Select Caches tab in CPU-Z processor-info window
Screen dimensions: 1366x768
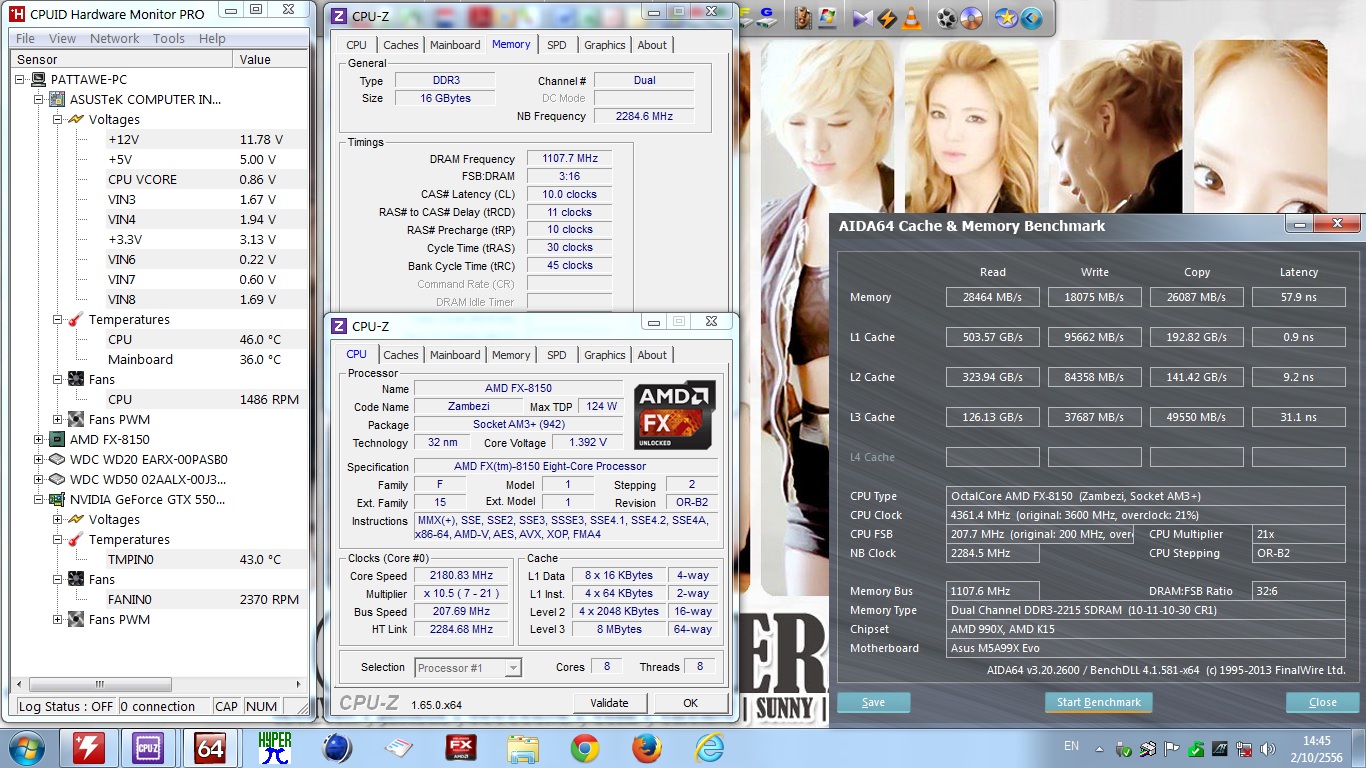click(401, 355)
